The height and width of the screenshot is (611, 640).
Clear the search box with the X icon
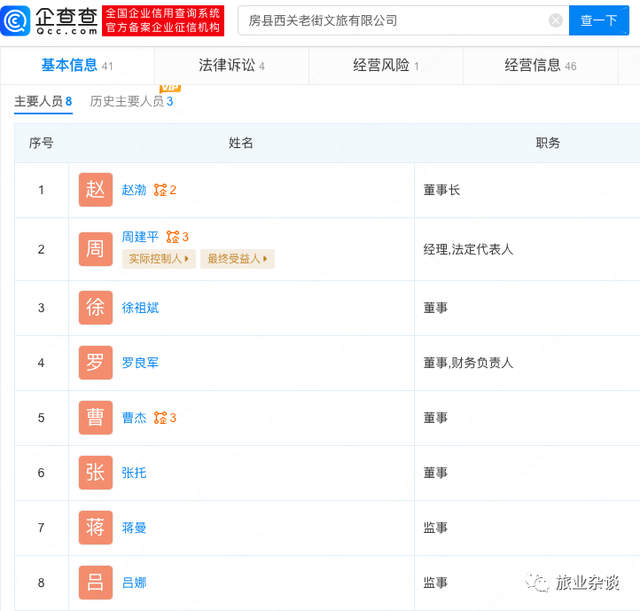[x=556, y=20]
